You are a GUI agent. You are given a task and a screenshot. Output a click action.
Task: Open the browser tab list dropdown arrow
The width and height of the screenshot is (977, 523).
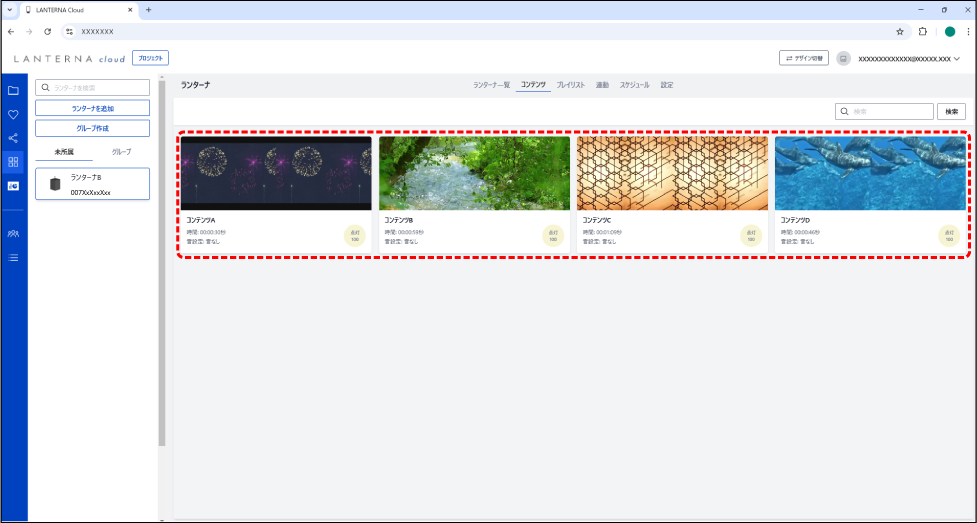point(9,9)
